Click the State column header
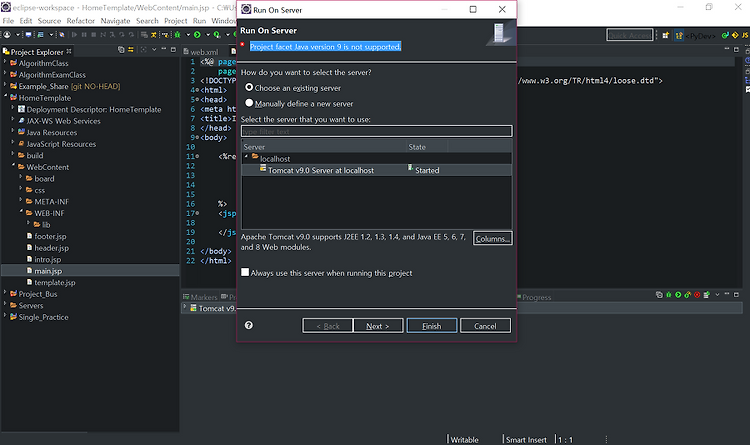The width and height of the screenshot is (750, 445). 427,146
